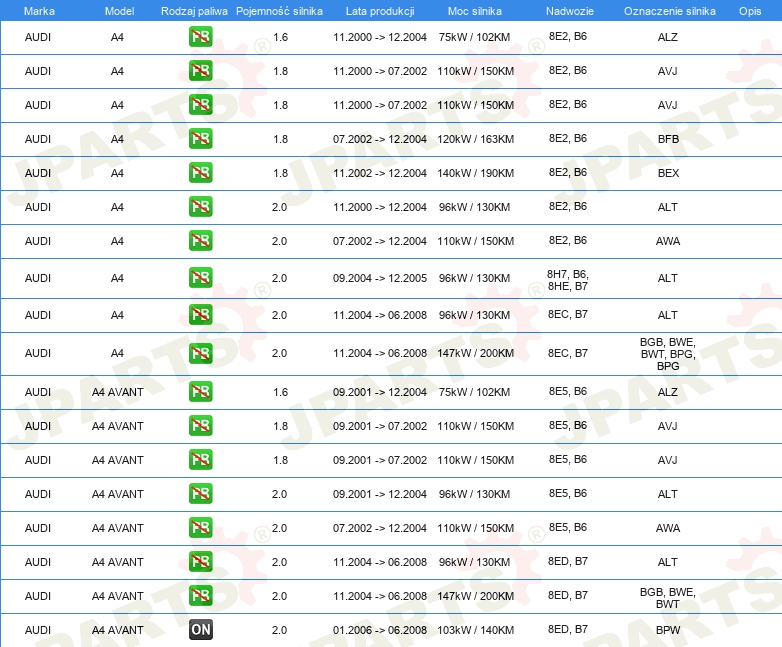Click the ON diesel icon in the BPW row

click(x=200, y=629)
